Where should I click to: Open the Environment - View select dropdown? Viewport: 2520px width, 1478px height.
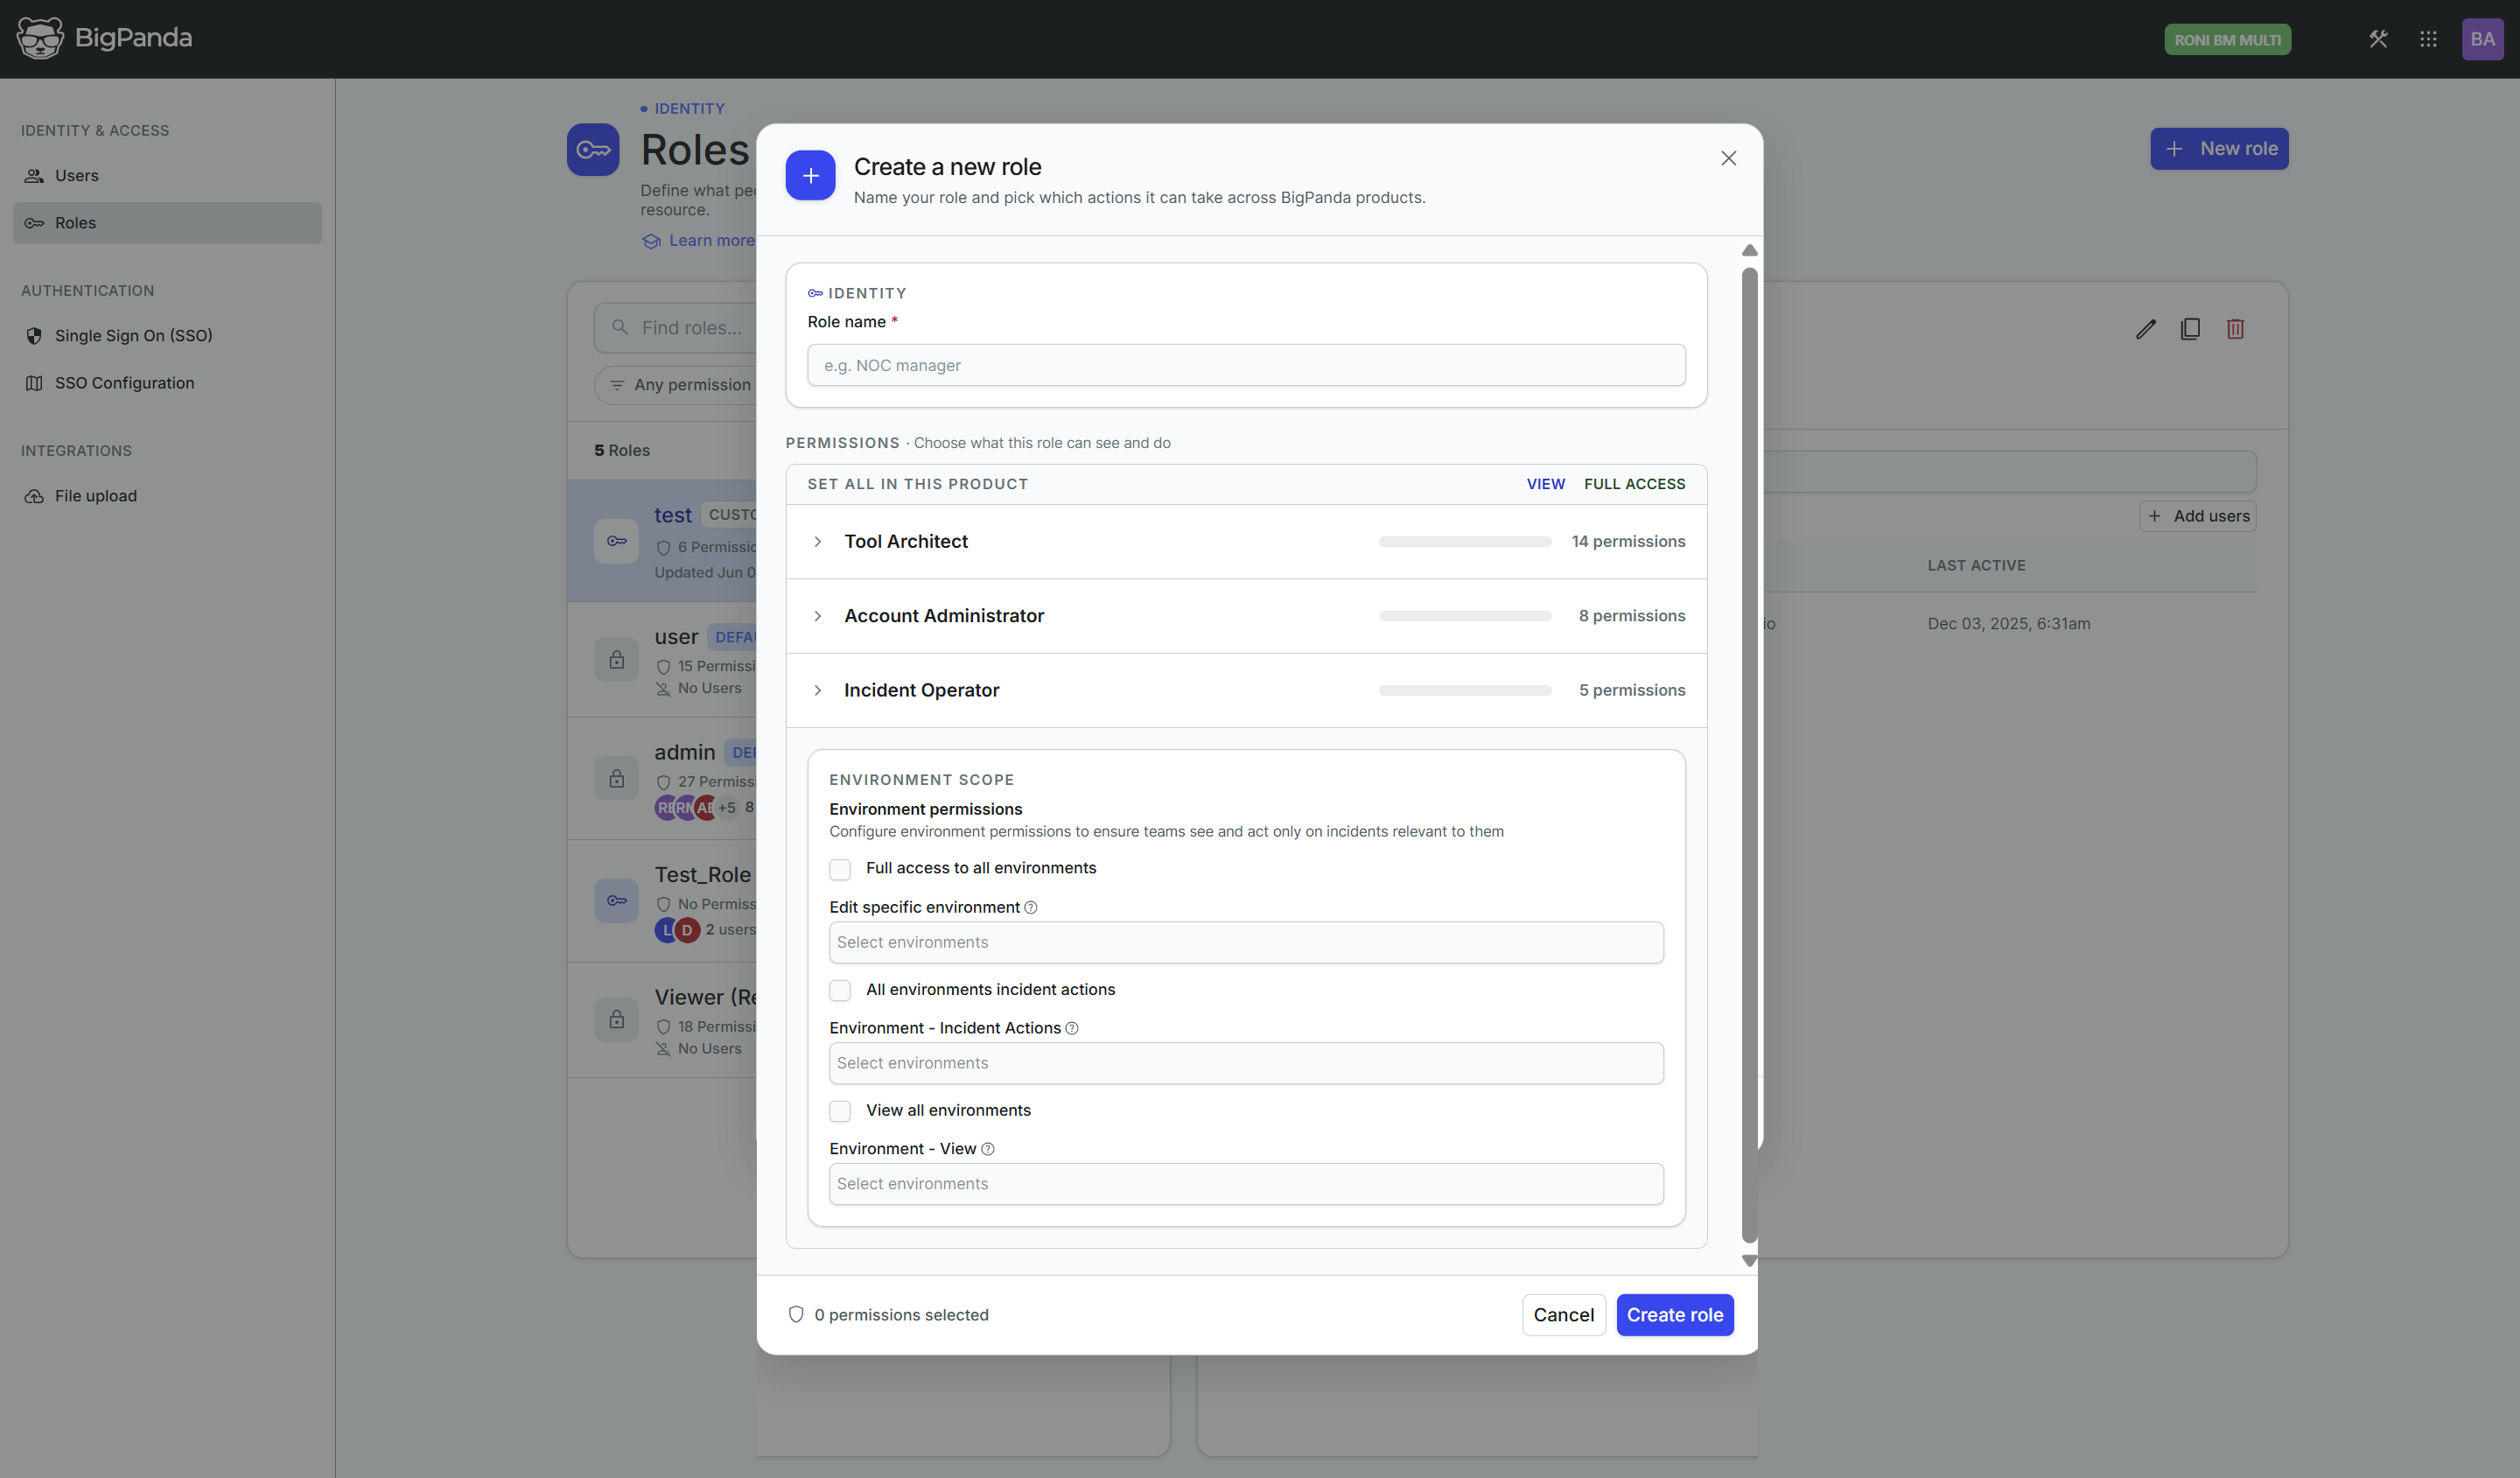tap(1246, 1184)
